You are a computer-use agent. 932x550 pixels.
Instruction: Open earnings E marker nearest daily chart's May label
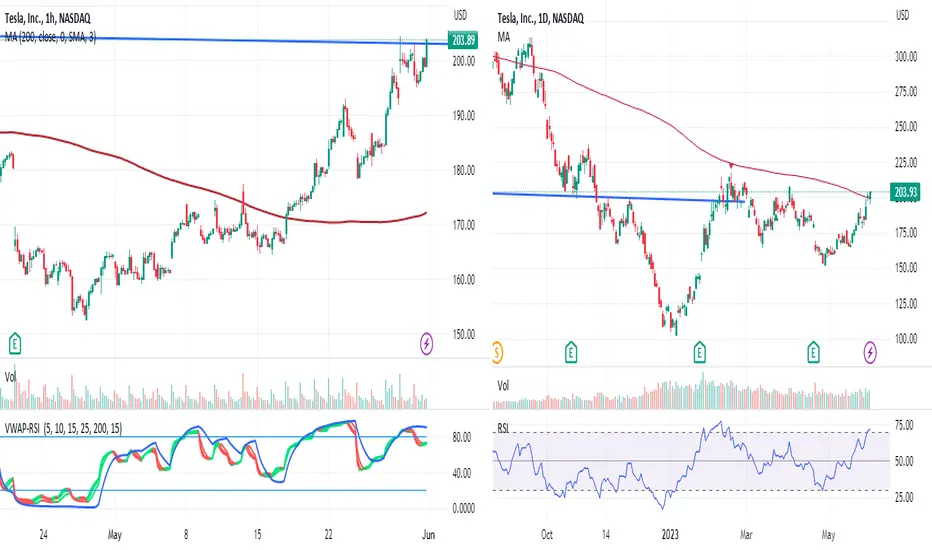pyautogui.click(x=813, y=353)
